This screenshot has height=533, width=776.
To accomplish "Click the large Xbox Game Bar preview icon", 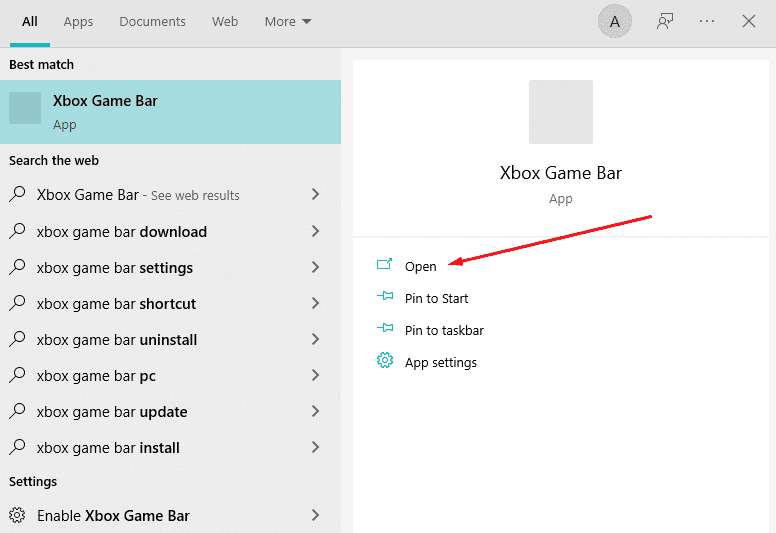I will pos(561,112).
